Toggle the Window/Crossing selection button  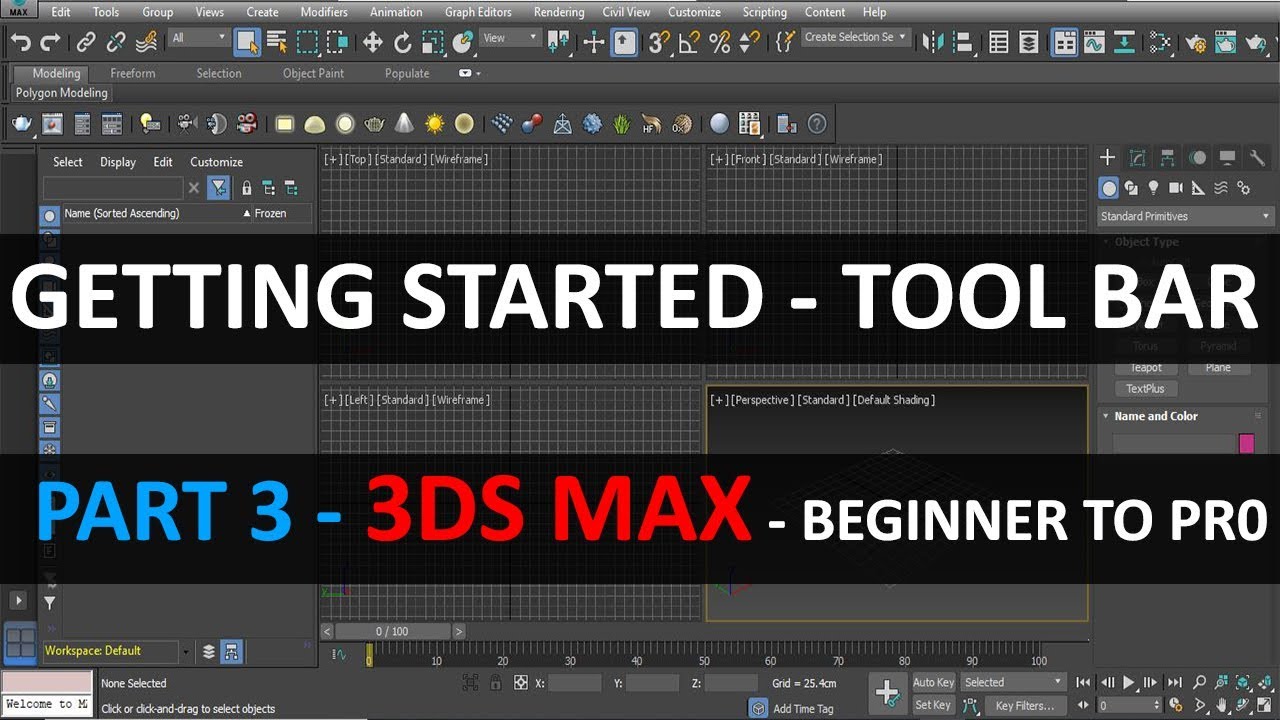coord(338,42)
